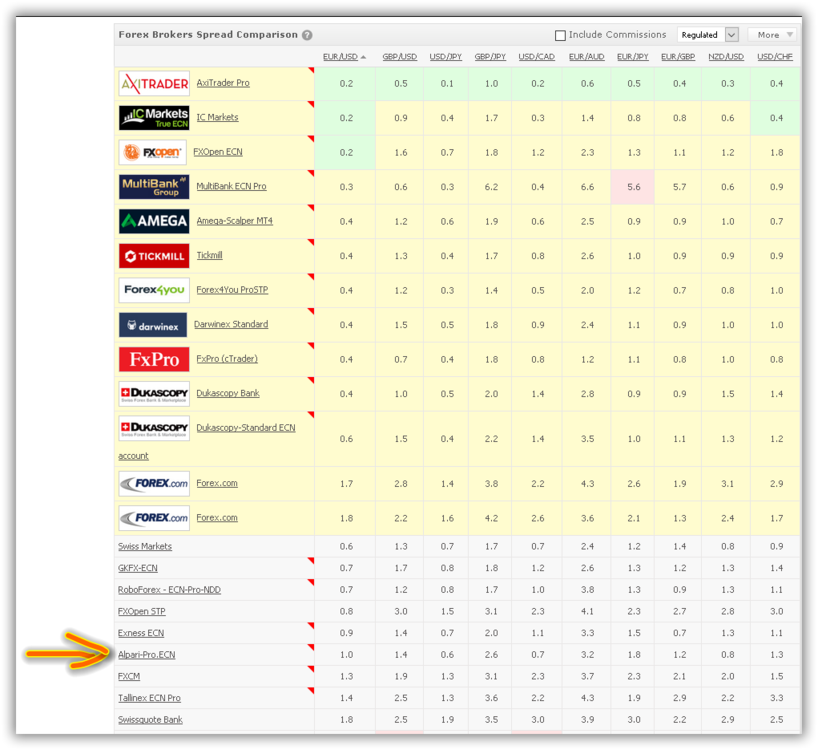The height and width of the screenshot is (750, 818).
Task: Click the Forex4you logo
Action: pos(154,290)
